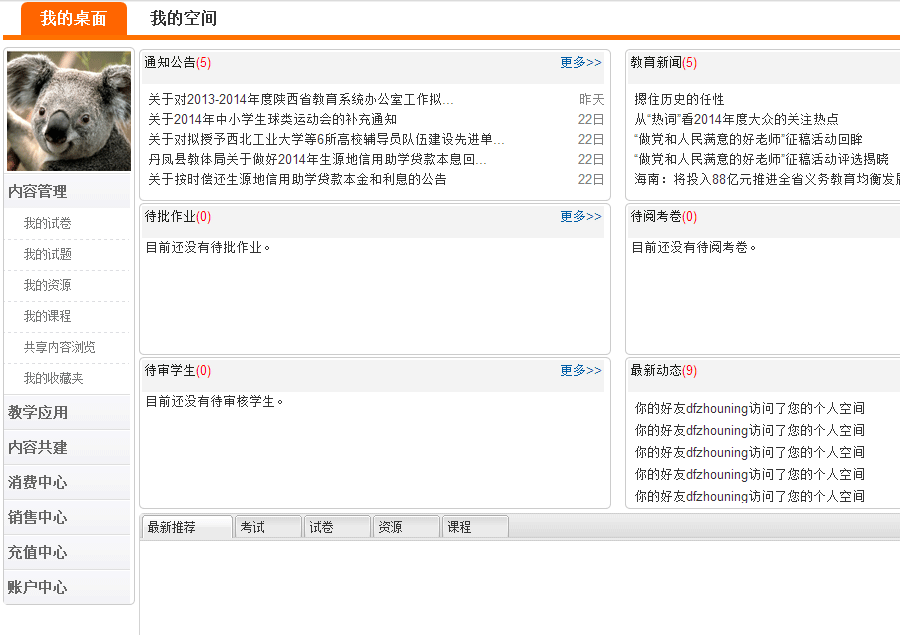
Task: Expand the 内容共建 sidebar section
Action: (38, 447)
